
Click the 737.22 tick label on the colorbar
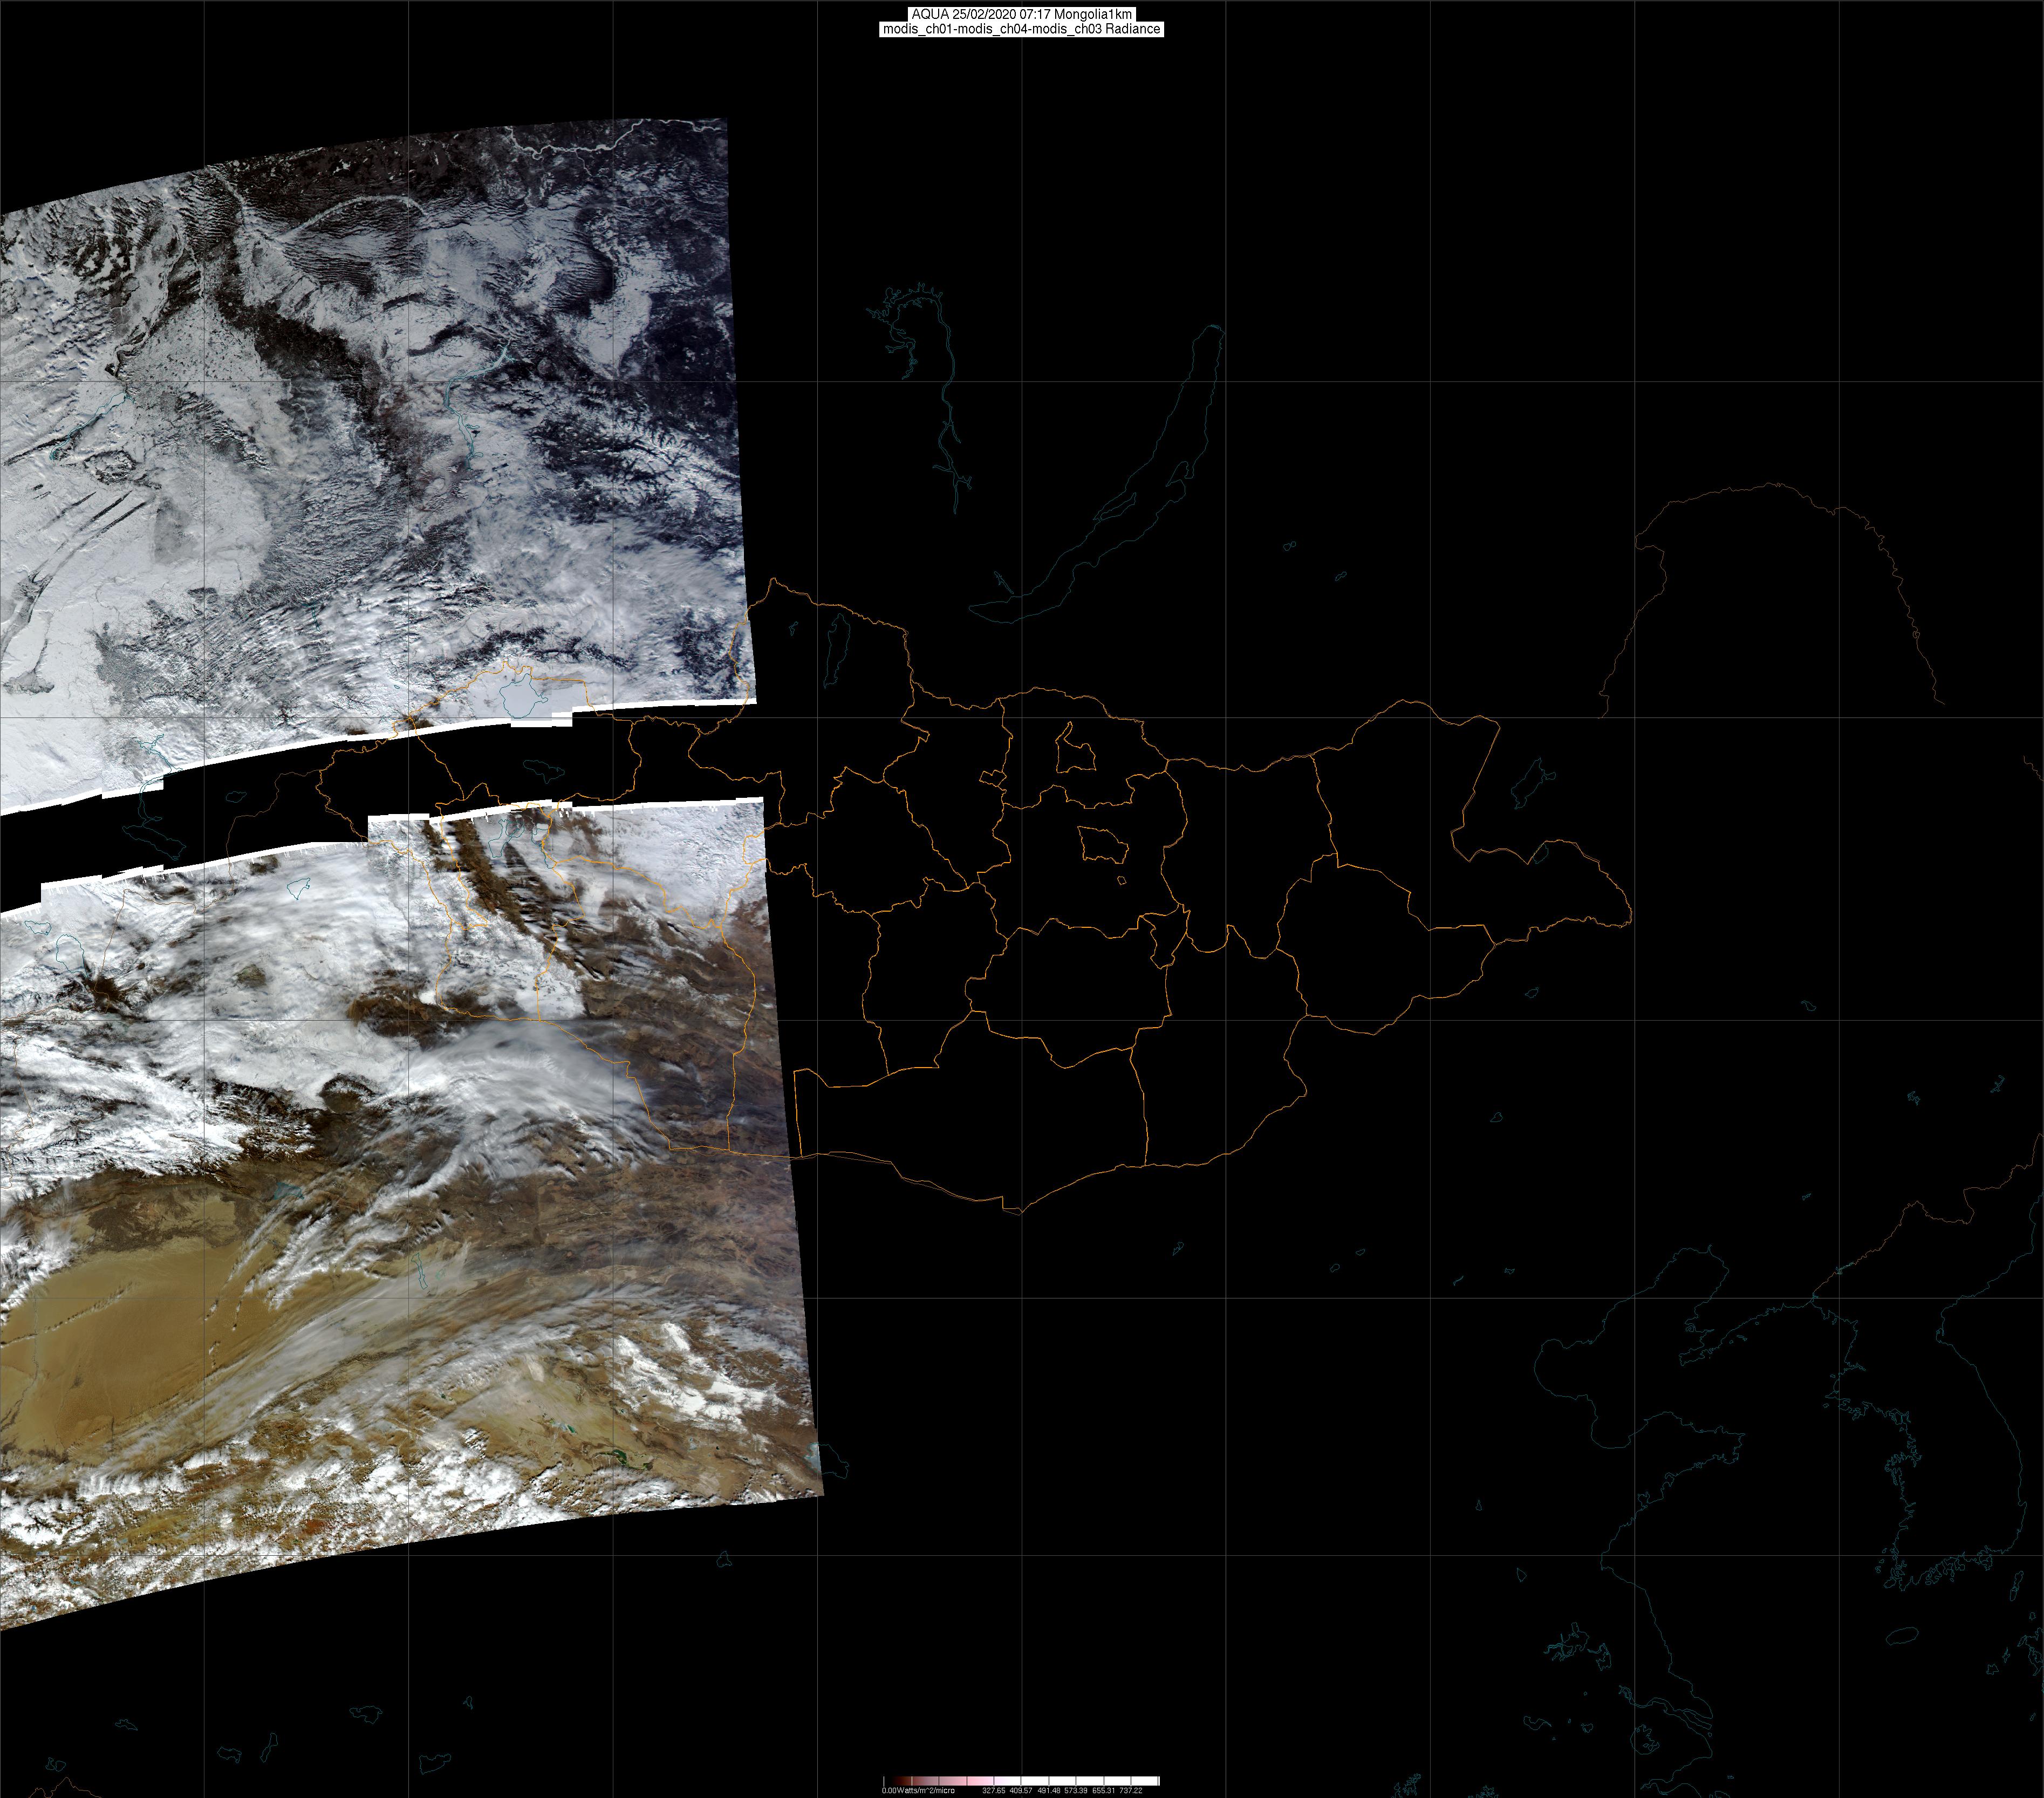point(1130,1790)
